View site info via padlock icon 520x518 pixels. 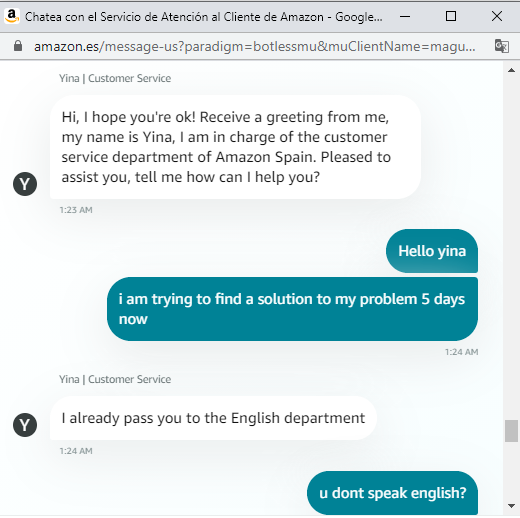tap(18, 46)
